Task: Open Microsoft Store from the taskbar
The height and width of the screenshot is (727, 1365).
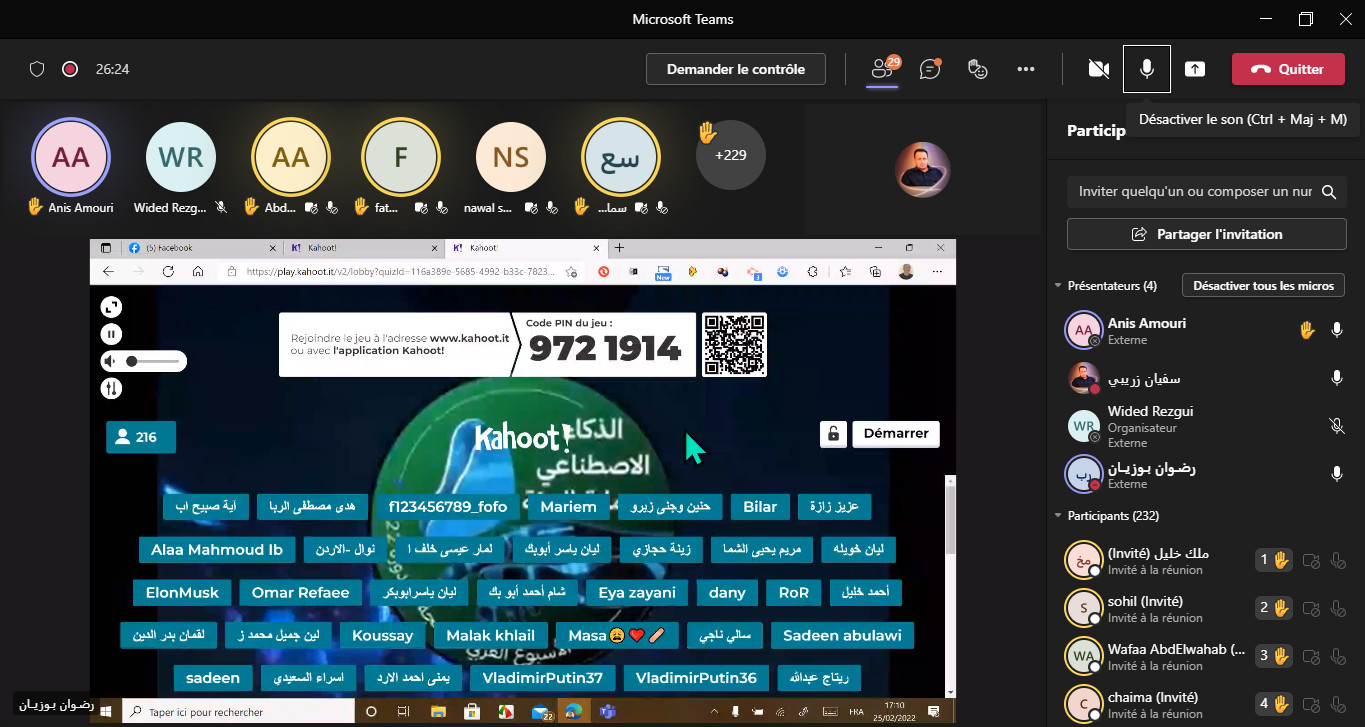Action: [473, 712]
